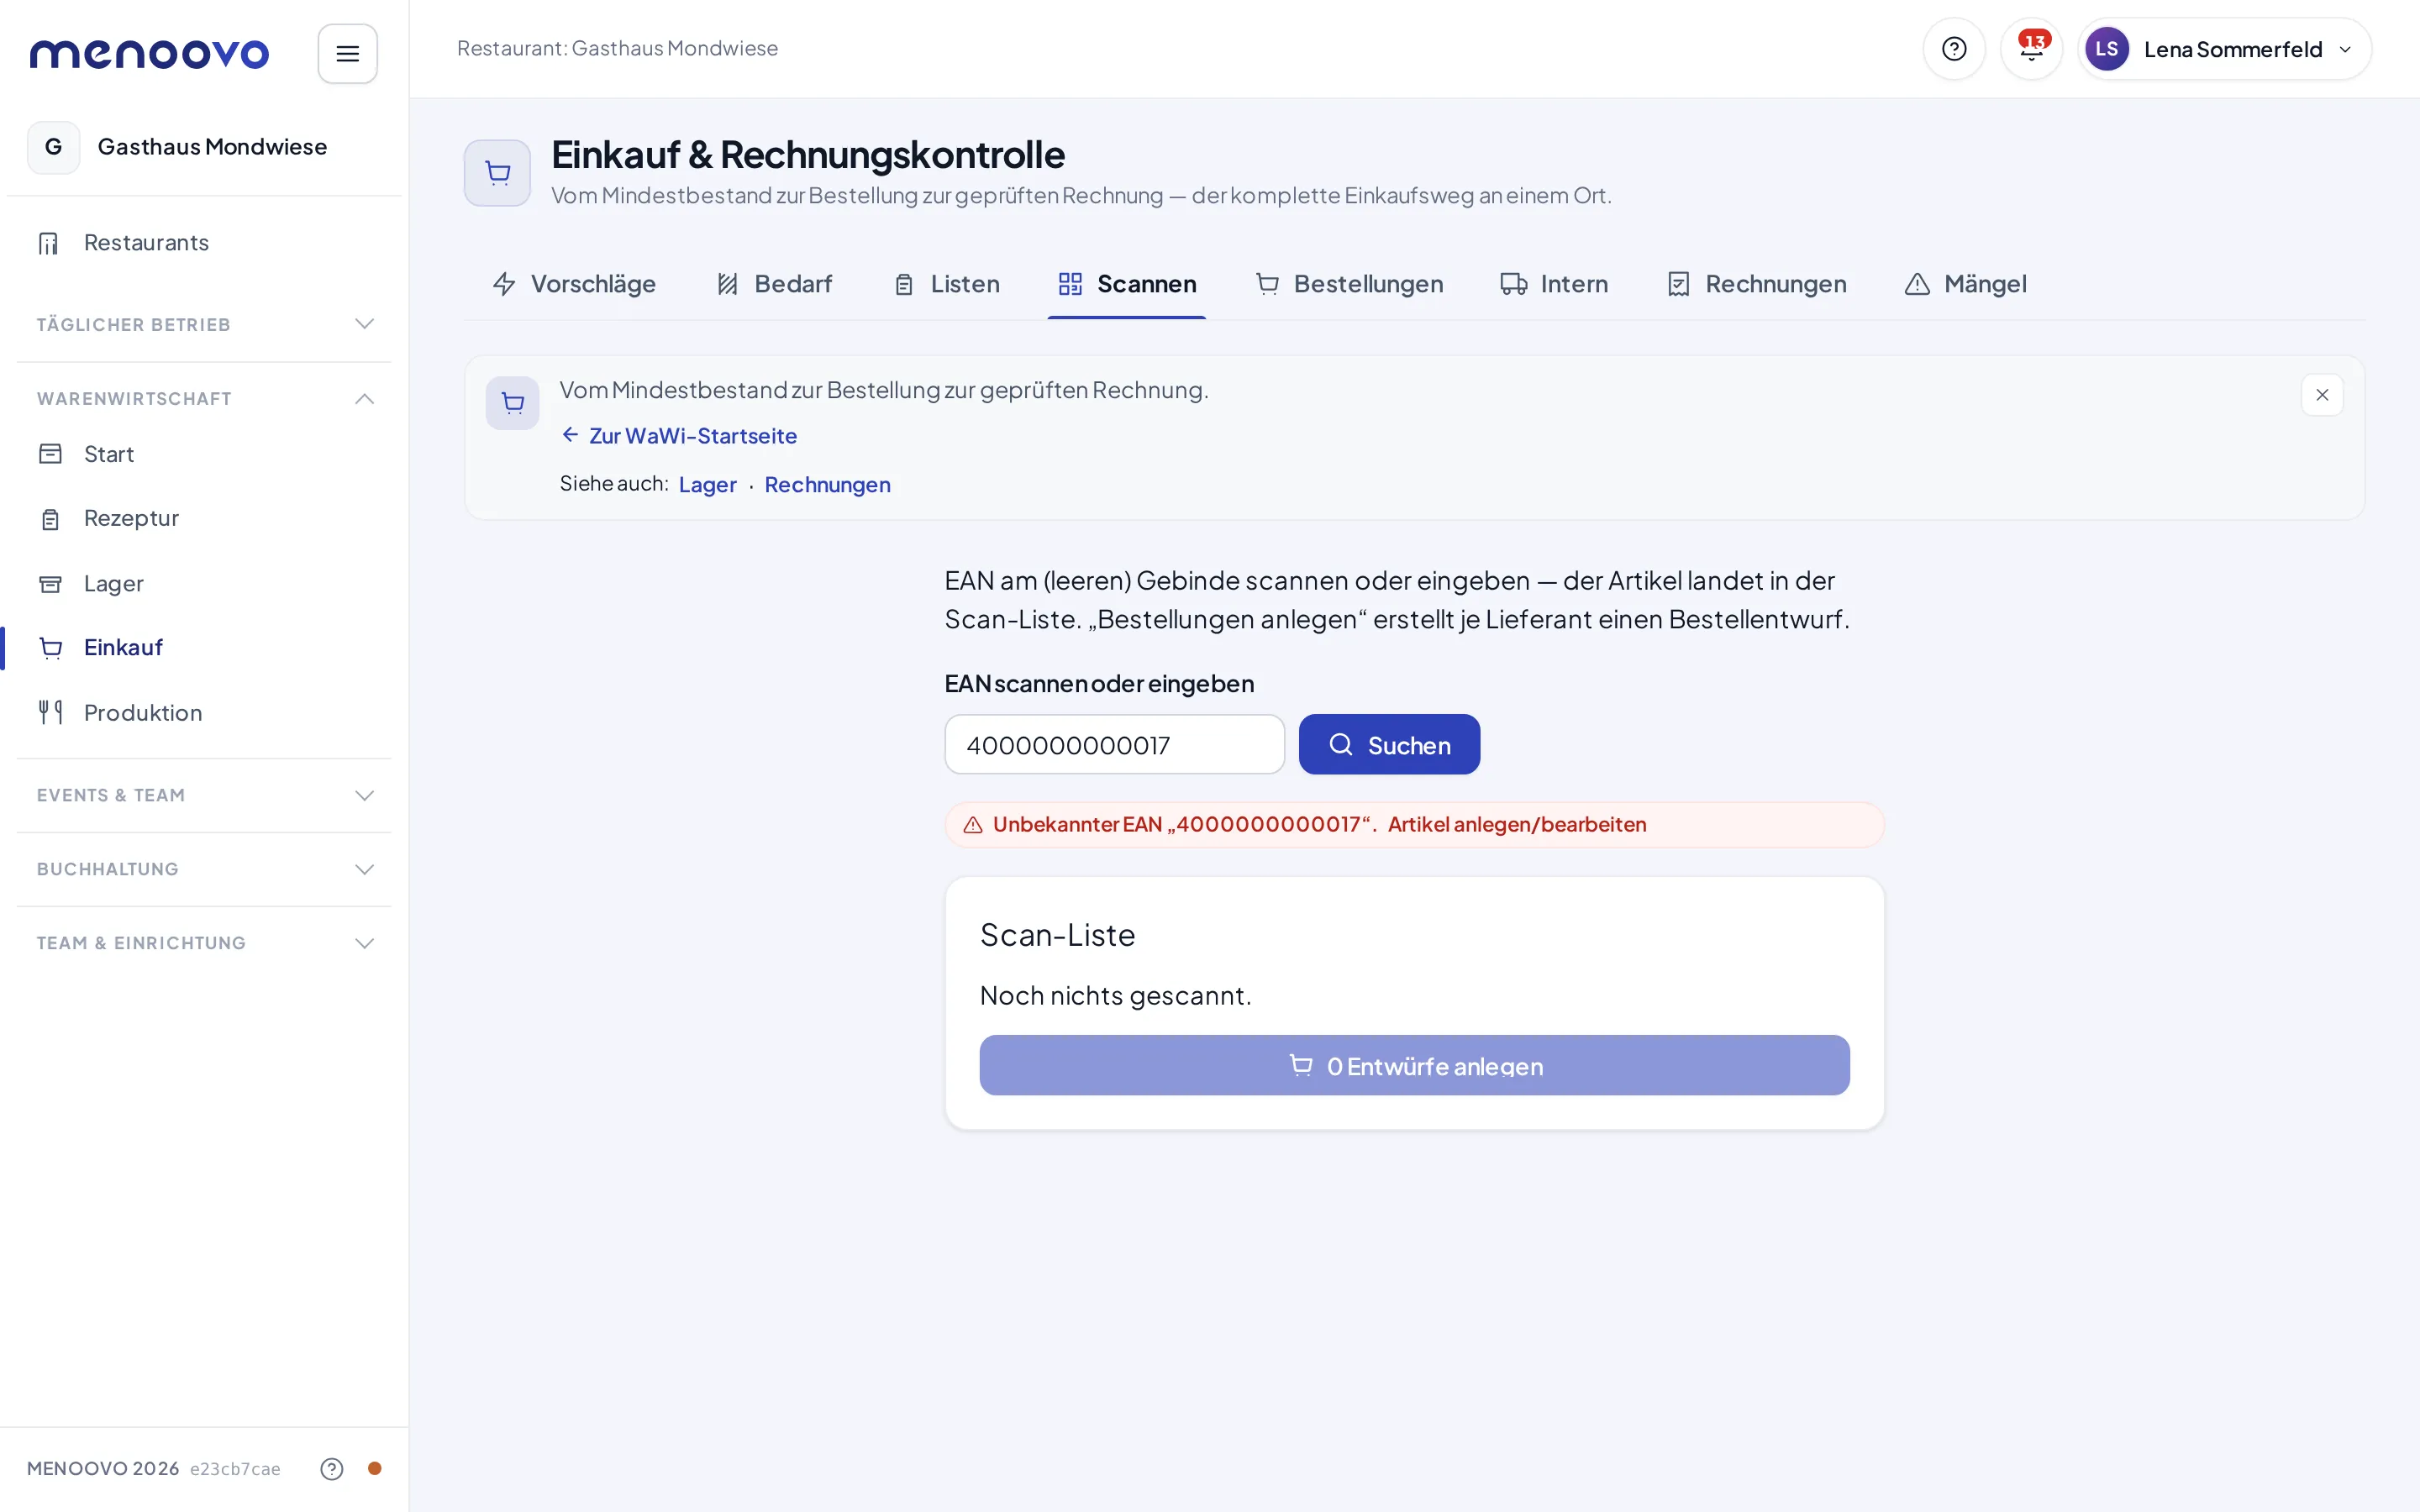Image resolution: width=2420 pixels, height=1512 pixels.
Task: Click the menoovo logo
Action: (149, 53)
